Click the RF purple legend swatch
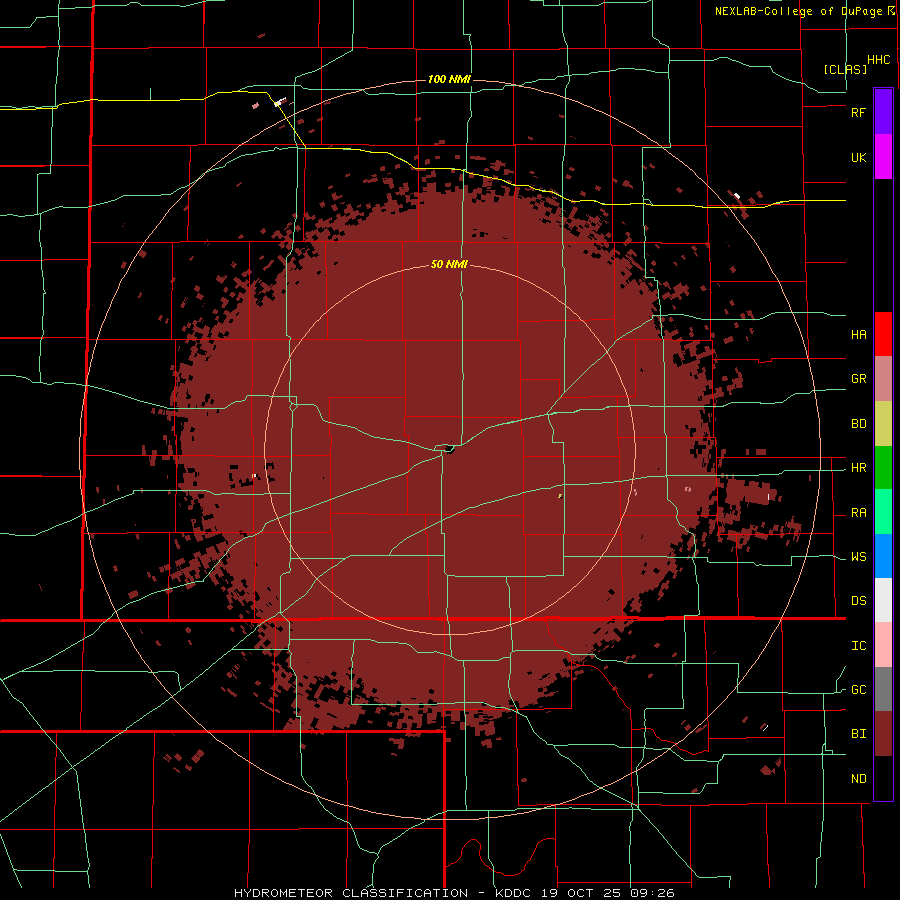Image resolution: width=900 pixels, height=900 pixels. pos(883,112)
